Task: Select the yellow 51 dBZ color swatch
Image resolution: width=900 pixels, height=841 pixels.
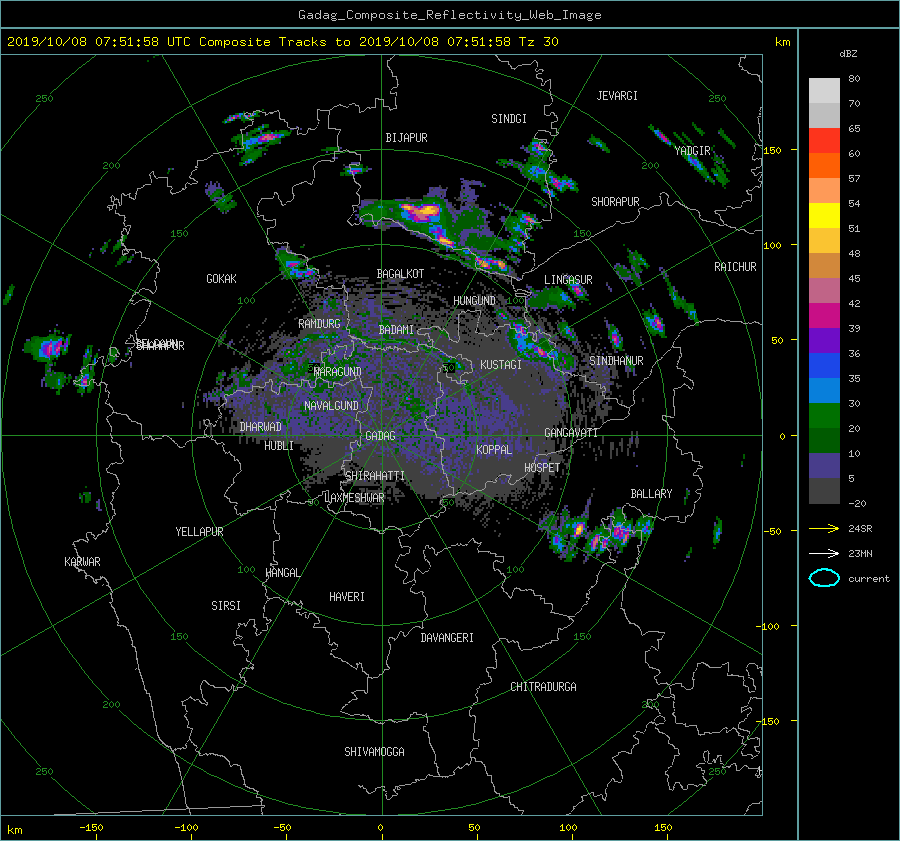Action: tap(824, 215)
